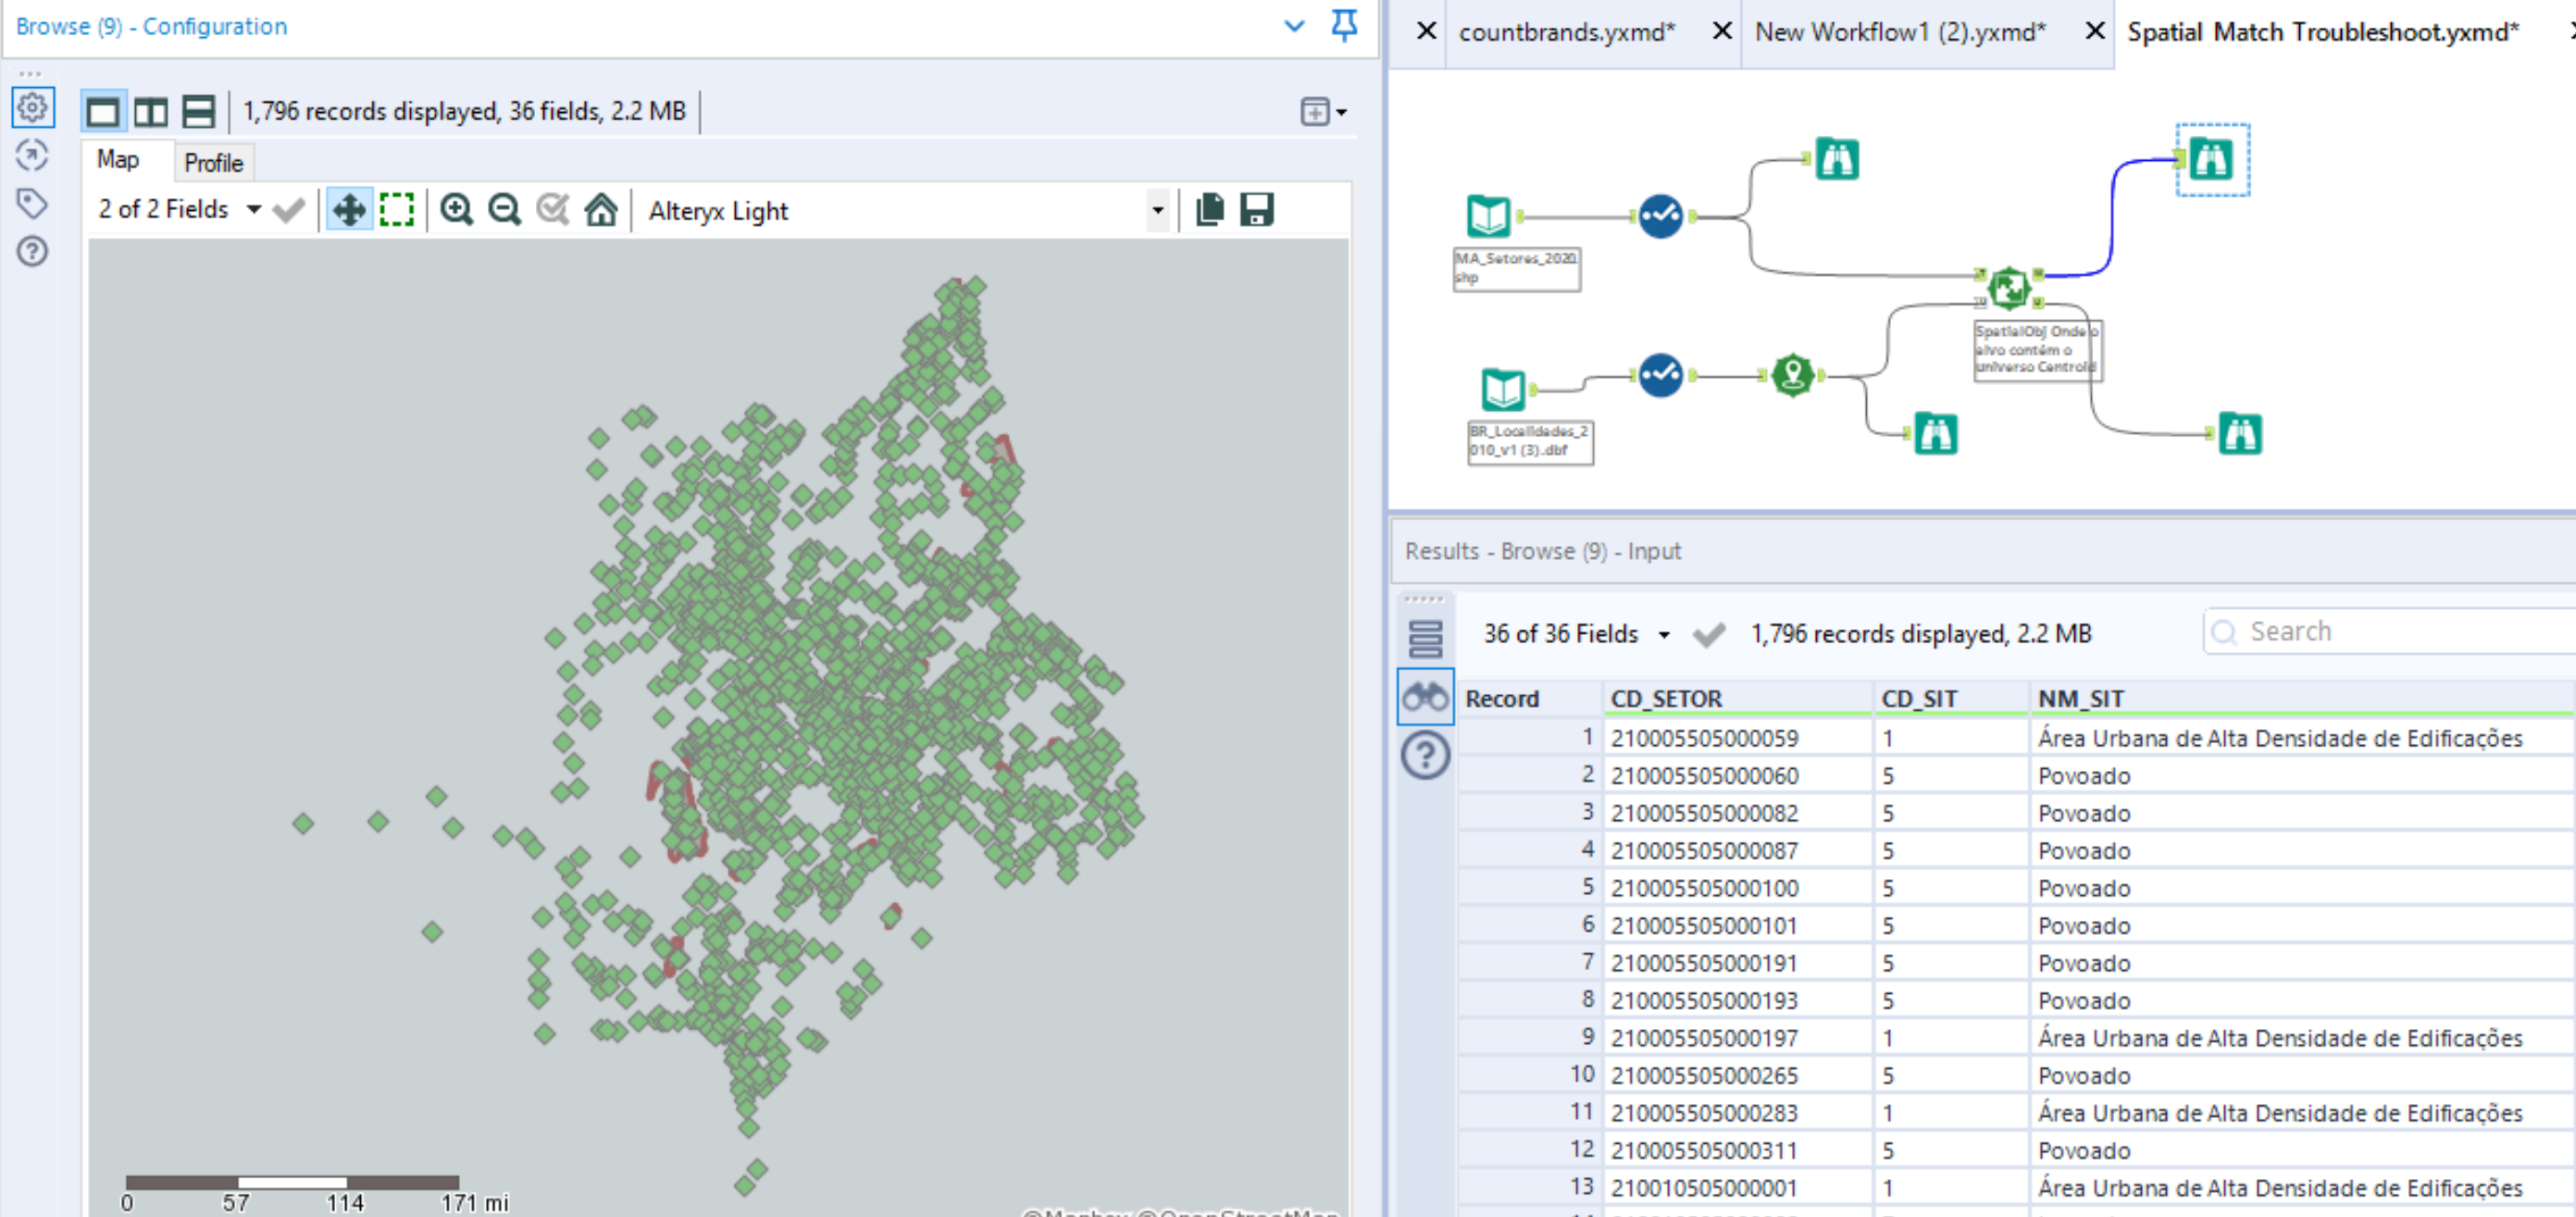Viewport: 2576px width, 1217px height.
Task: Toggle stacked horizontal split view layout
Action: [x=198, y=111]
